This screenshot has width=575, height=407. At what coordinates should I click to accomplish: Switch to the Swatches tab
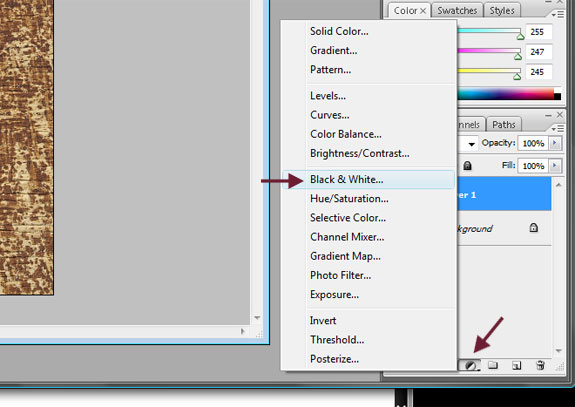click(x=457, y=11)
